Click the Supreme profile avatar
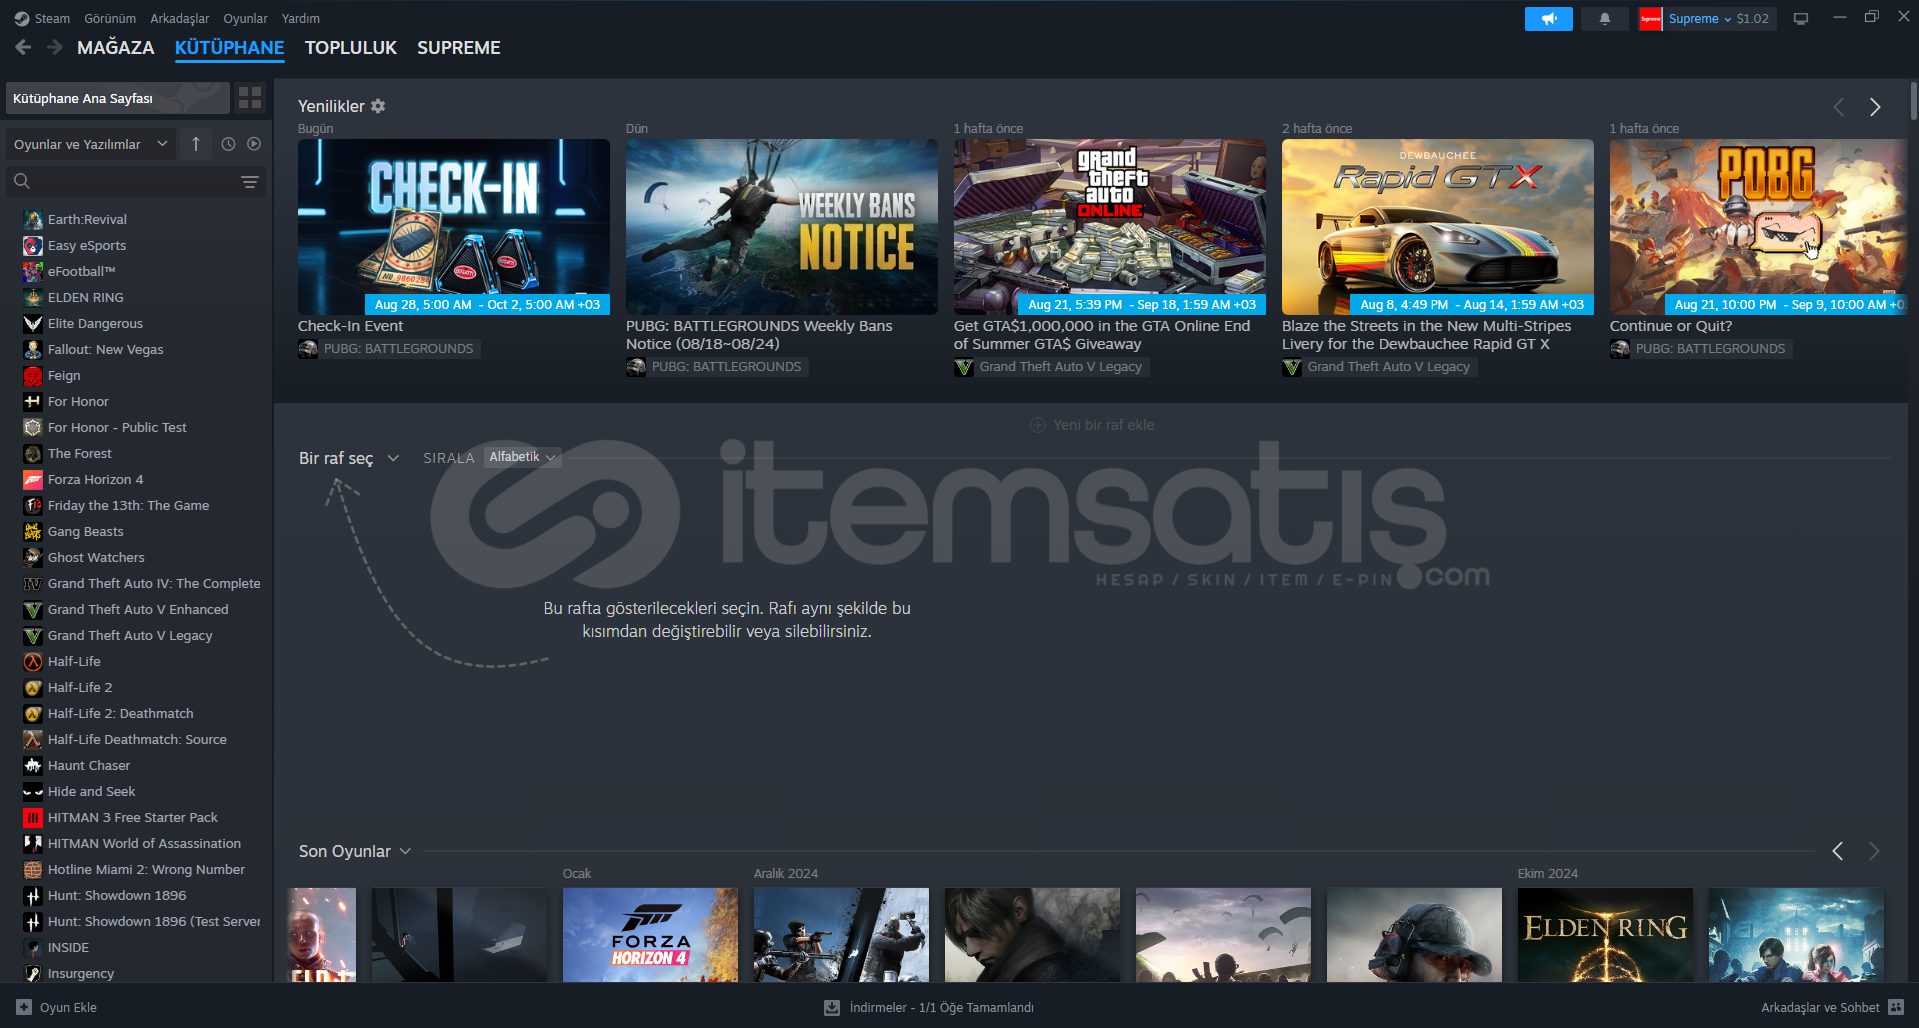Screen dimensions: 1919x1028 1650,19
